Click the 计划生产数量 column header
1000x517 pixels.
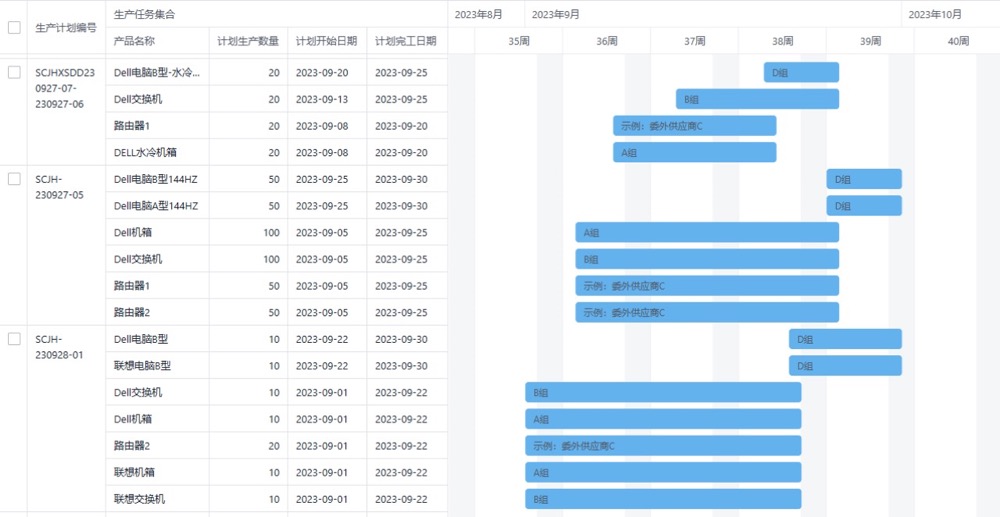248,41
